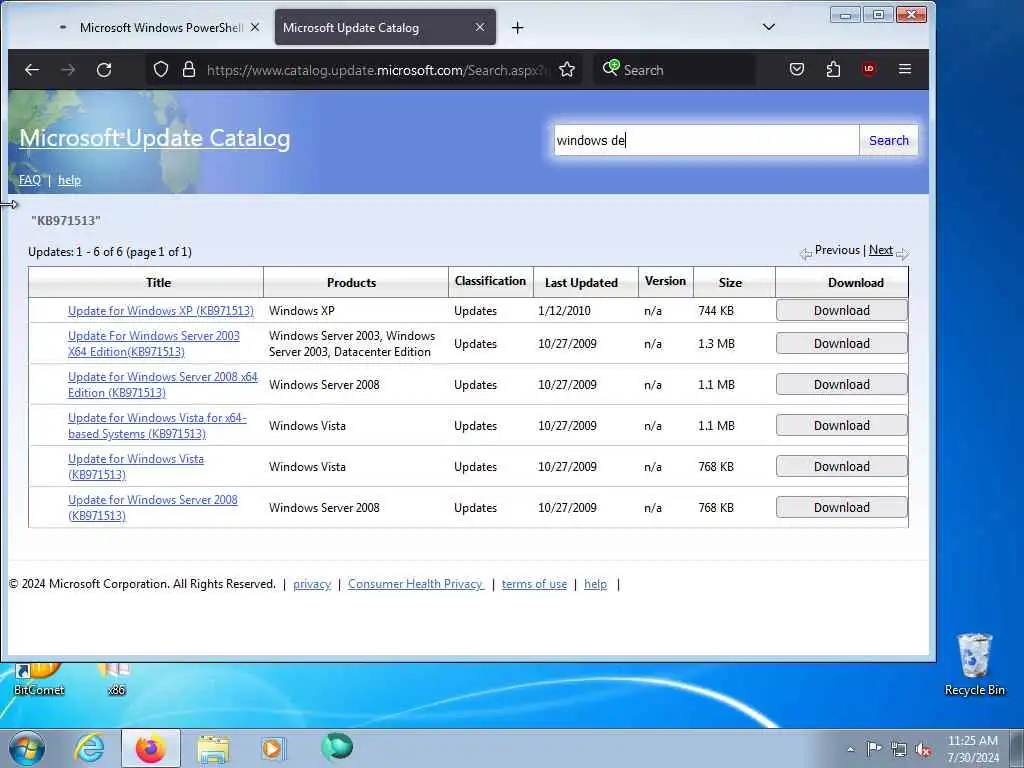Bookmark this page with the star icon
1024x768 pixels.
[x=567, y=70]
